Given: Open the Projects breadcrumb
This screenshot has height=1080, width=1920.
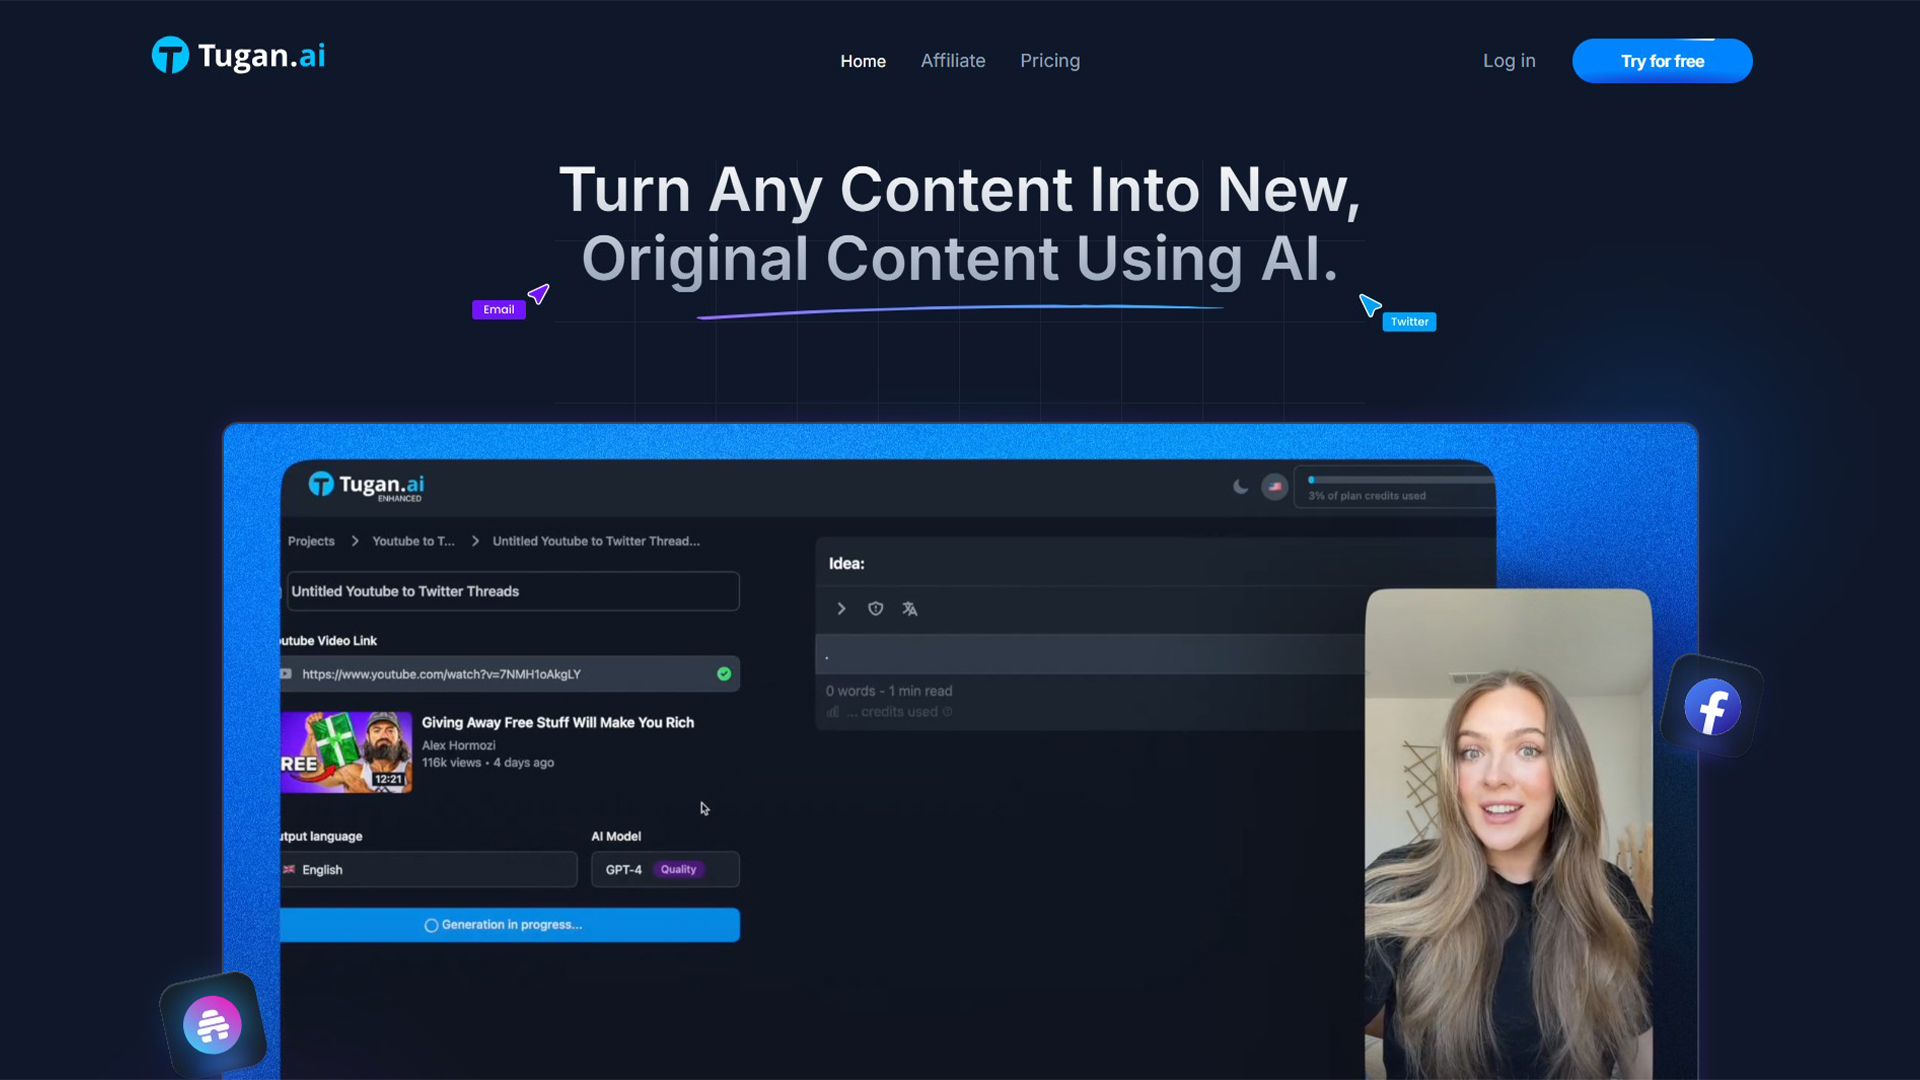Looking at the screenshot, I should (311, 541).
